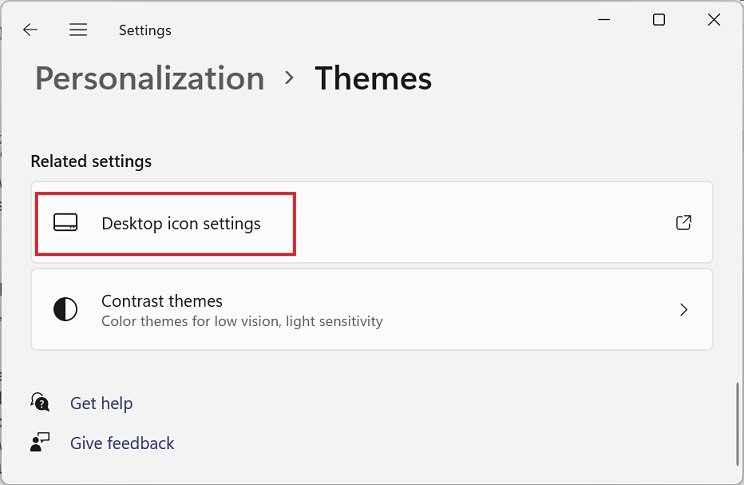Click the Desktop icon settings monitor icon

(x=65, y=223)
